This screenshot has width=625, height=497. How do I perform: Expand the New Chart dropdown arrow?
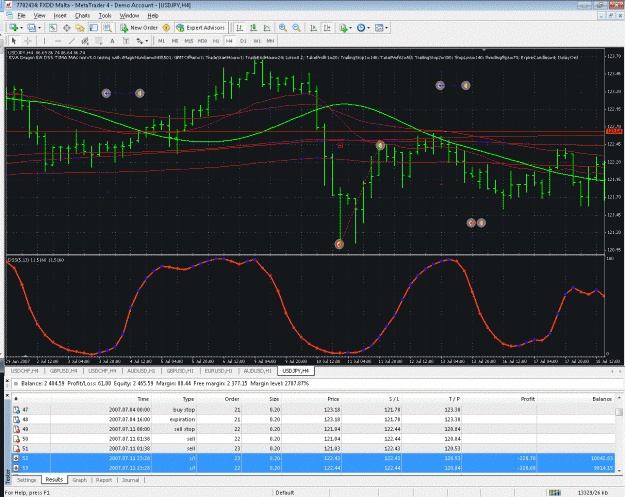pyautogui.click(x=21, y=28)
